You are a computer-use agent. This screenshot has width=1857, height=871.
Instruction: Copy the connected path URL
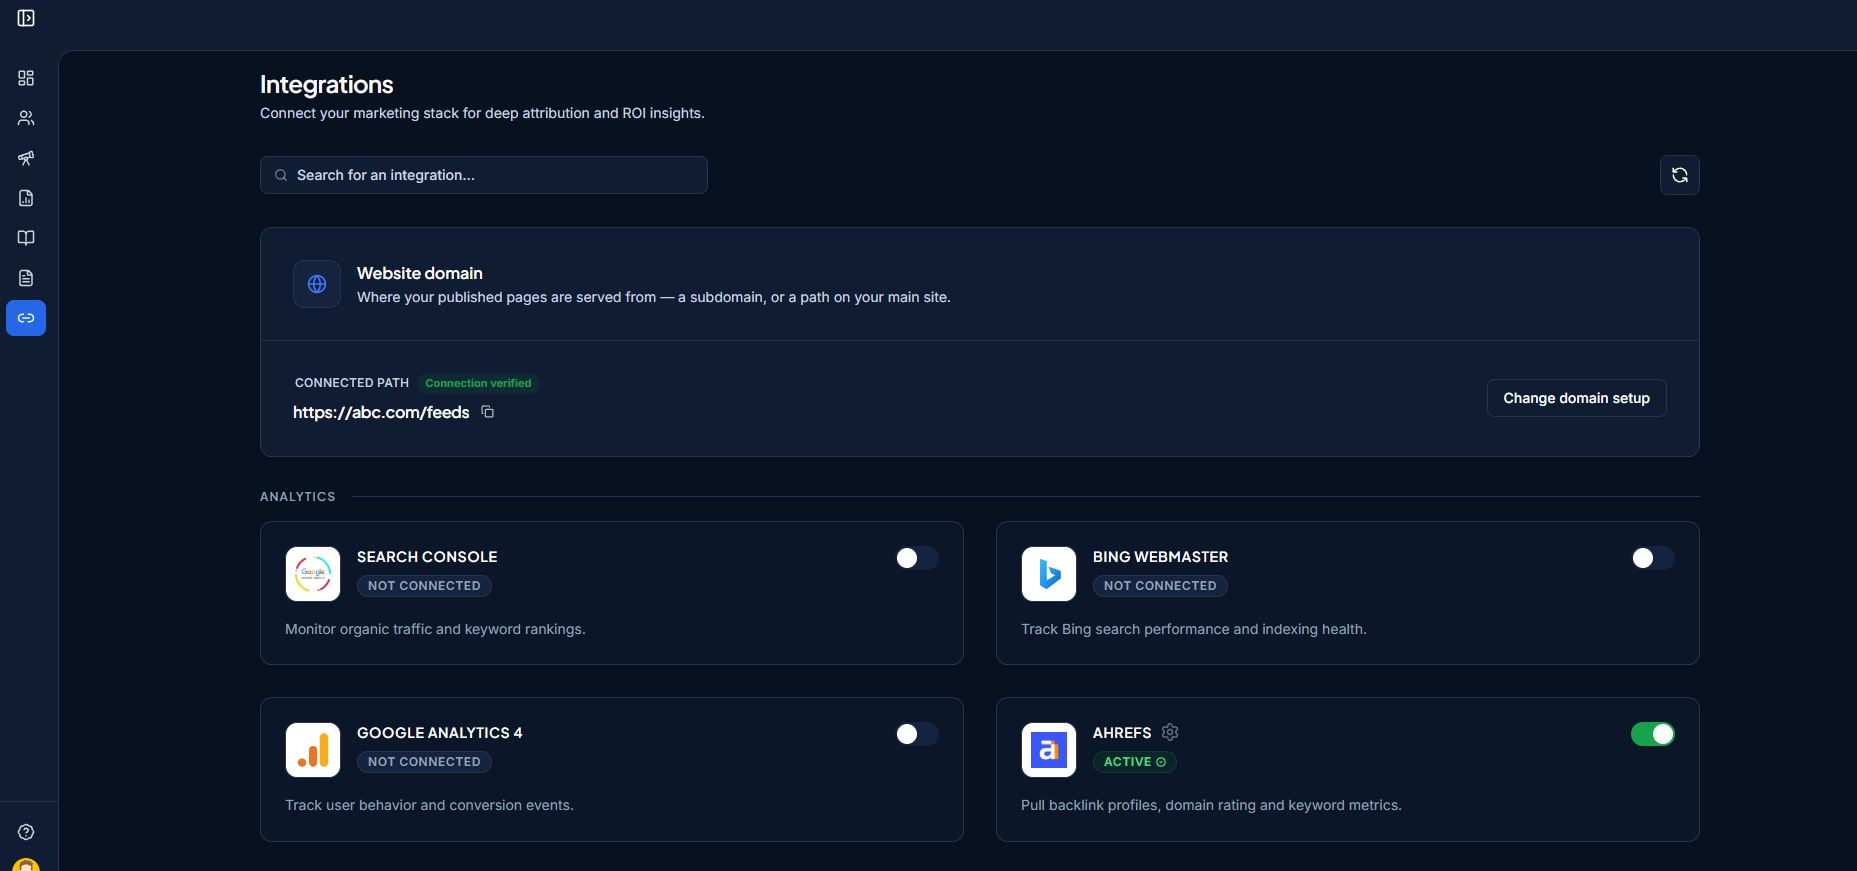point(488,412)
